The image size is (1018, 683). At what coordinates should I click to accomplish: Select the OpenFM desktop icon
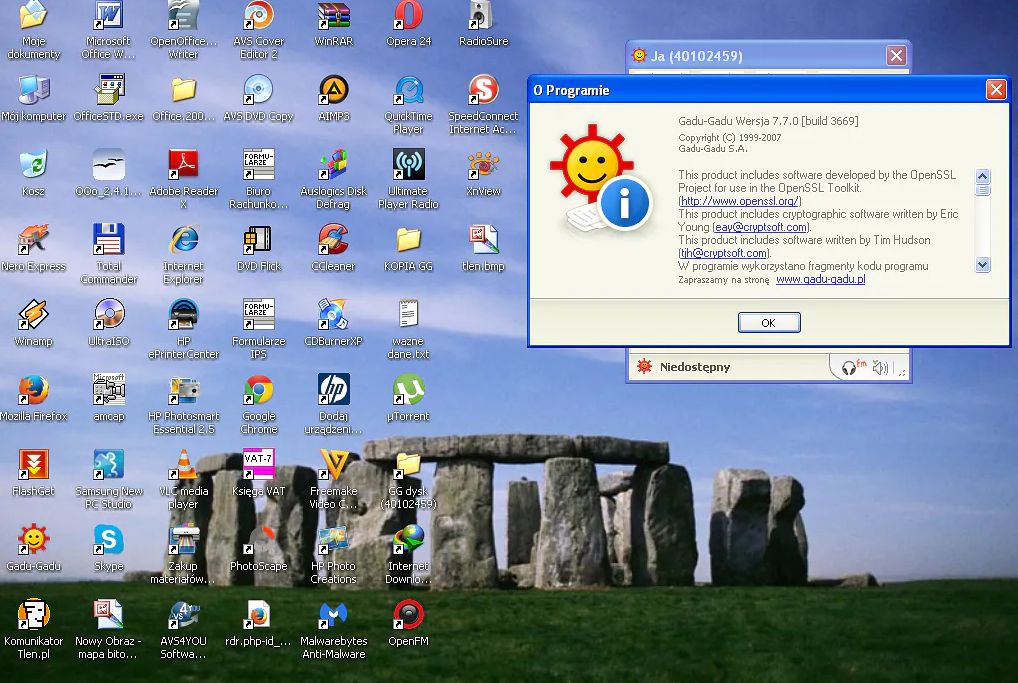coord(408,623)
